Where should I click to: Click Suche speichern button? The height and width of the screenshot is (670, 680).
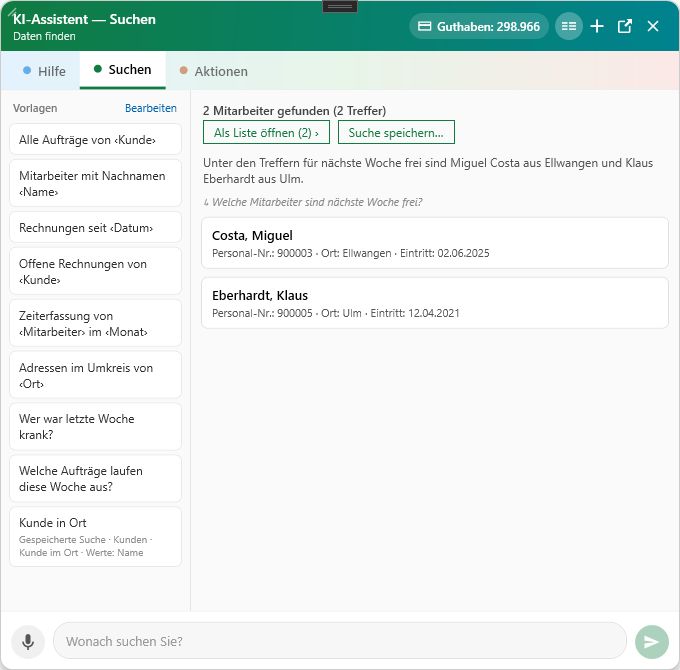pyautogui.click(x=396, y=132)
